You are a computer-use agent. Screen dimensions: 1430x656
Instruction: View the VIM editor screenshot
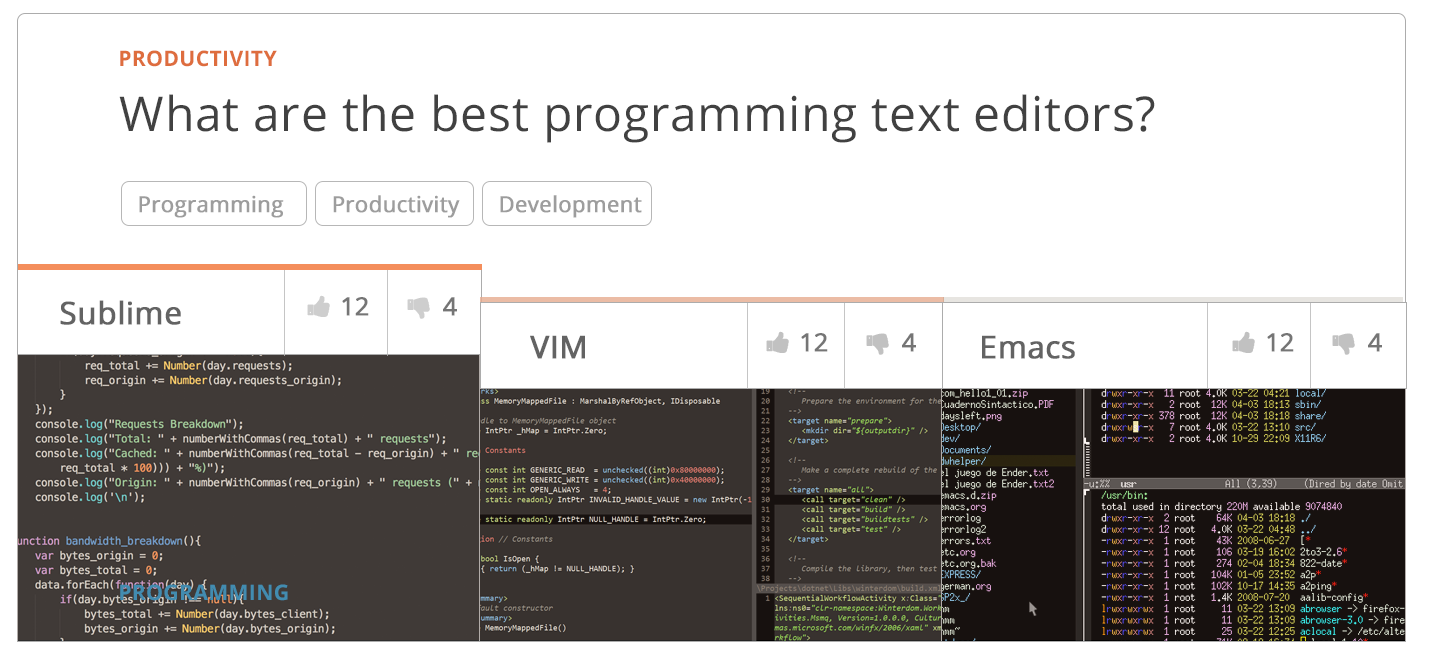click(711, 515)
